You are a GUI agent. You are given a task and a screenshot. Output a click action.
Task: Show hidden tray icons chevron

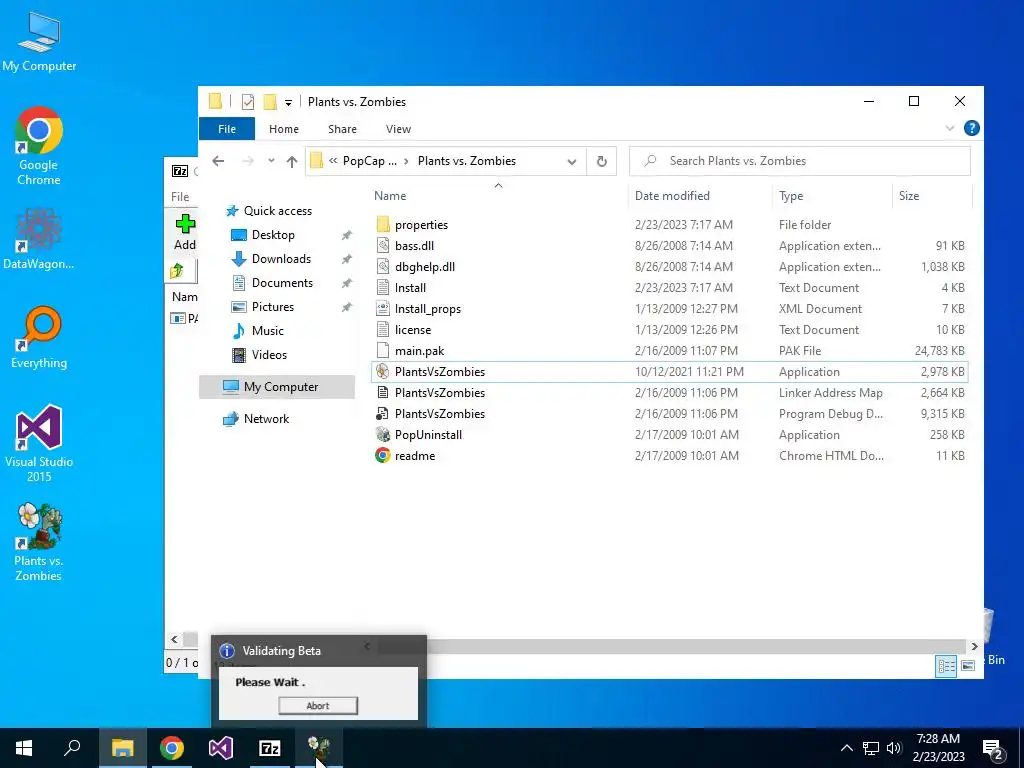pyautogui.click(x=846, y=748)
